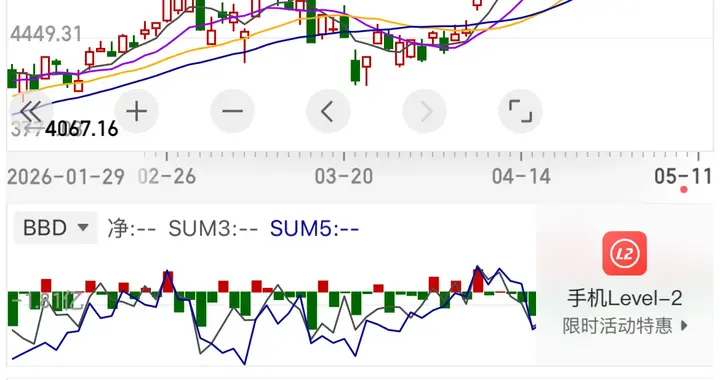Open fullscreen chart view
720x380 pixels.
[x=521, y=112]
